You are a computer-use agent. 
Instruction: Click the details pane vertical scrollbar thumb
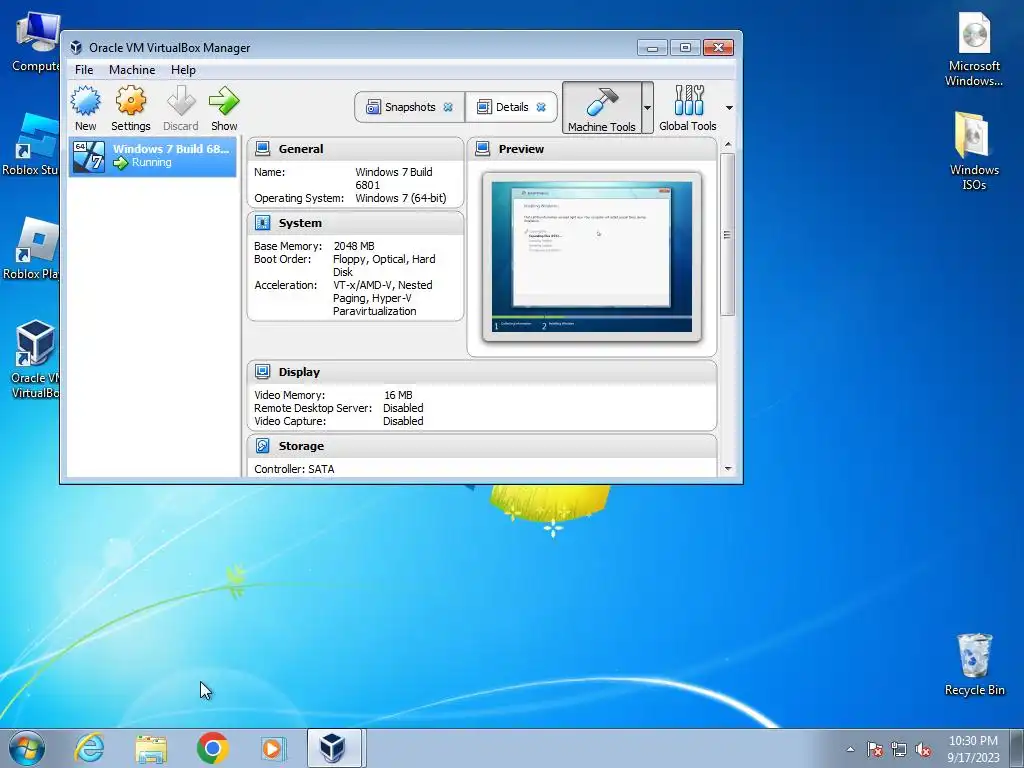pos(728,234)
